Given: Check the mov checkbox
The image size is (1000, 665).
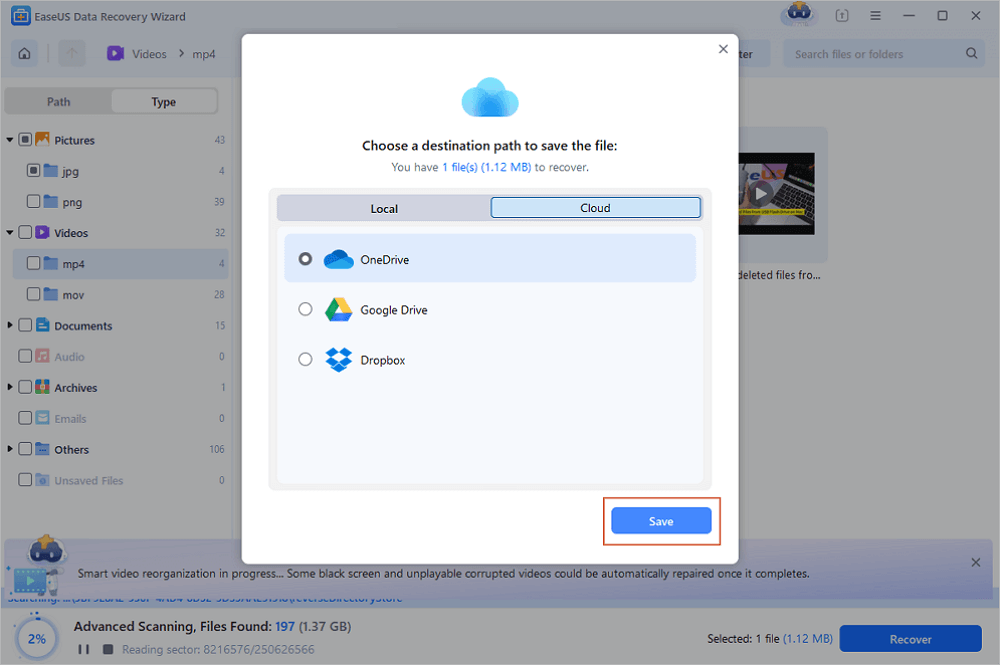Looking at the screenshot, I should [33, 294].
